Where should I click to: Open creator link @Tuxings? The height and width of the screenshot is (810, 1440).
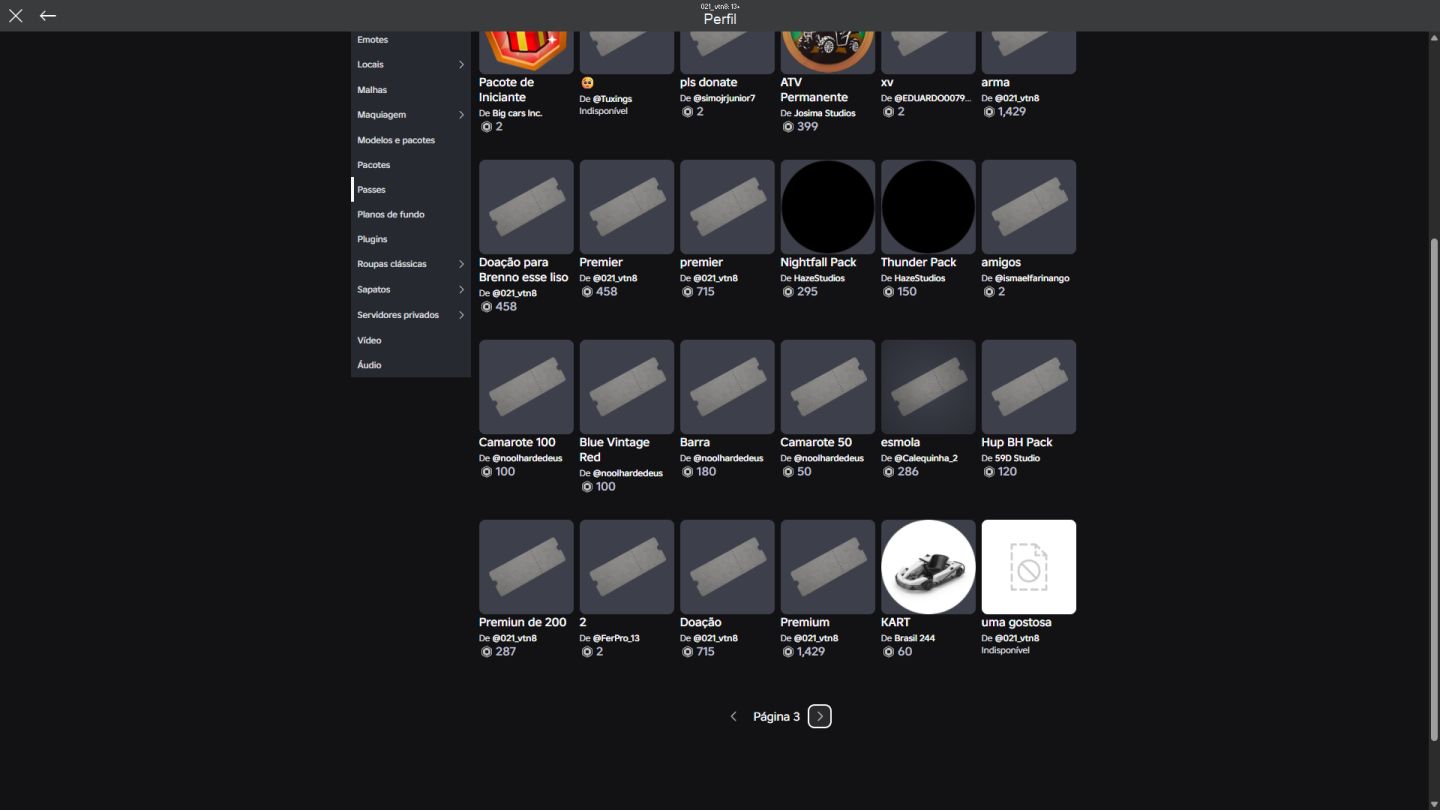point(612,99)
